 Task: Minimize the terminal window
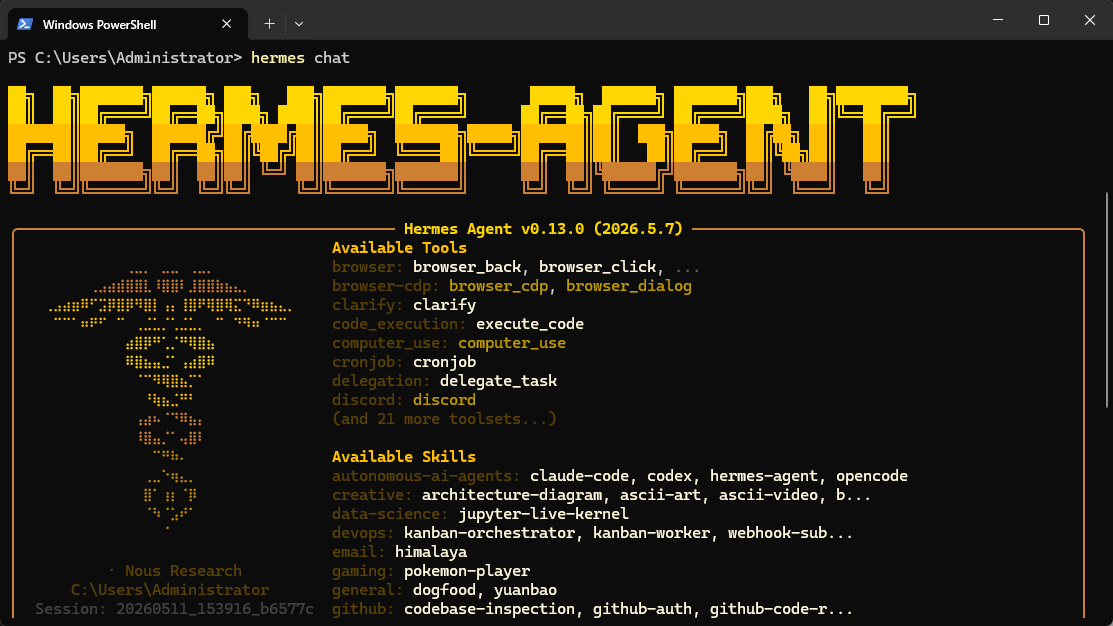[998, 20]
